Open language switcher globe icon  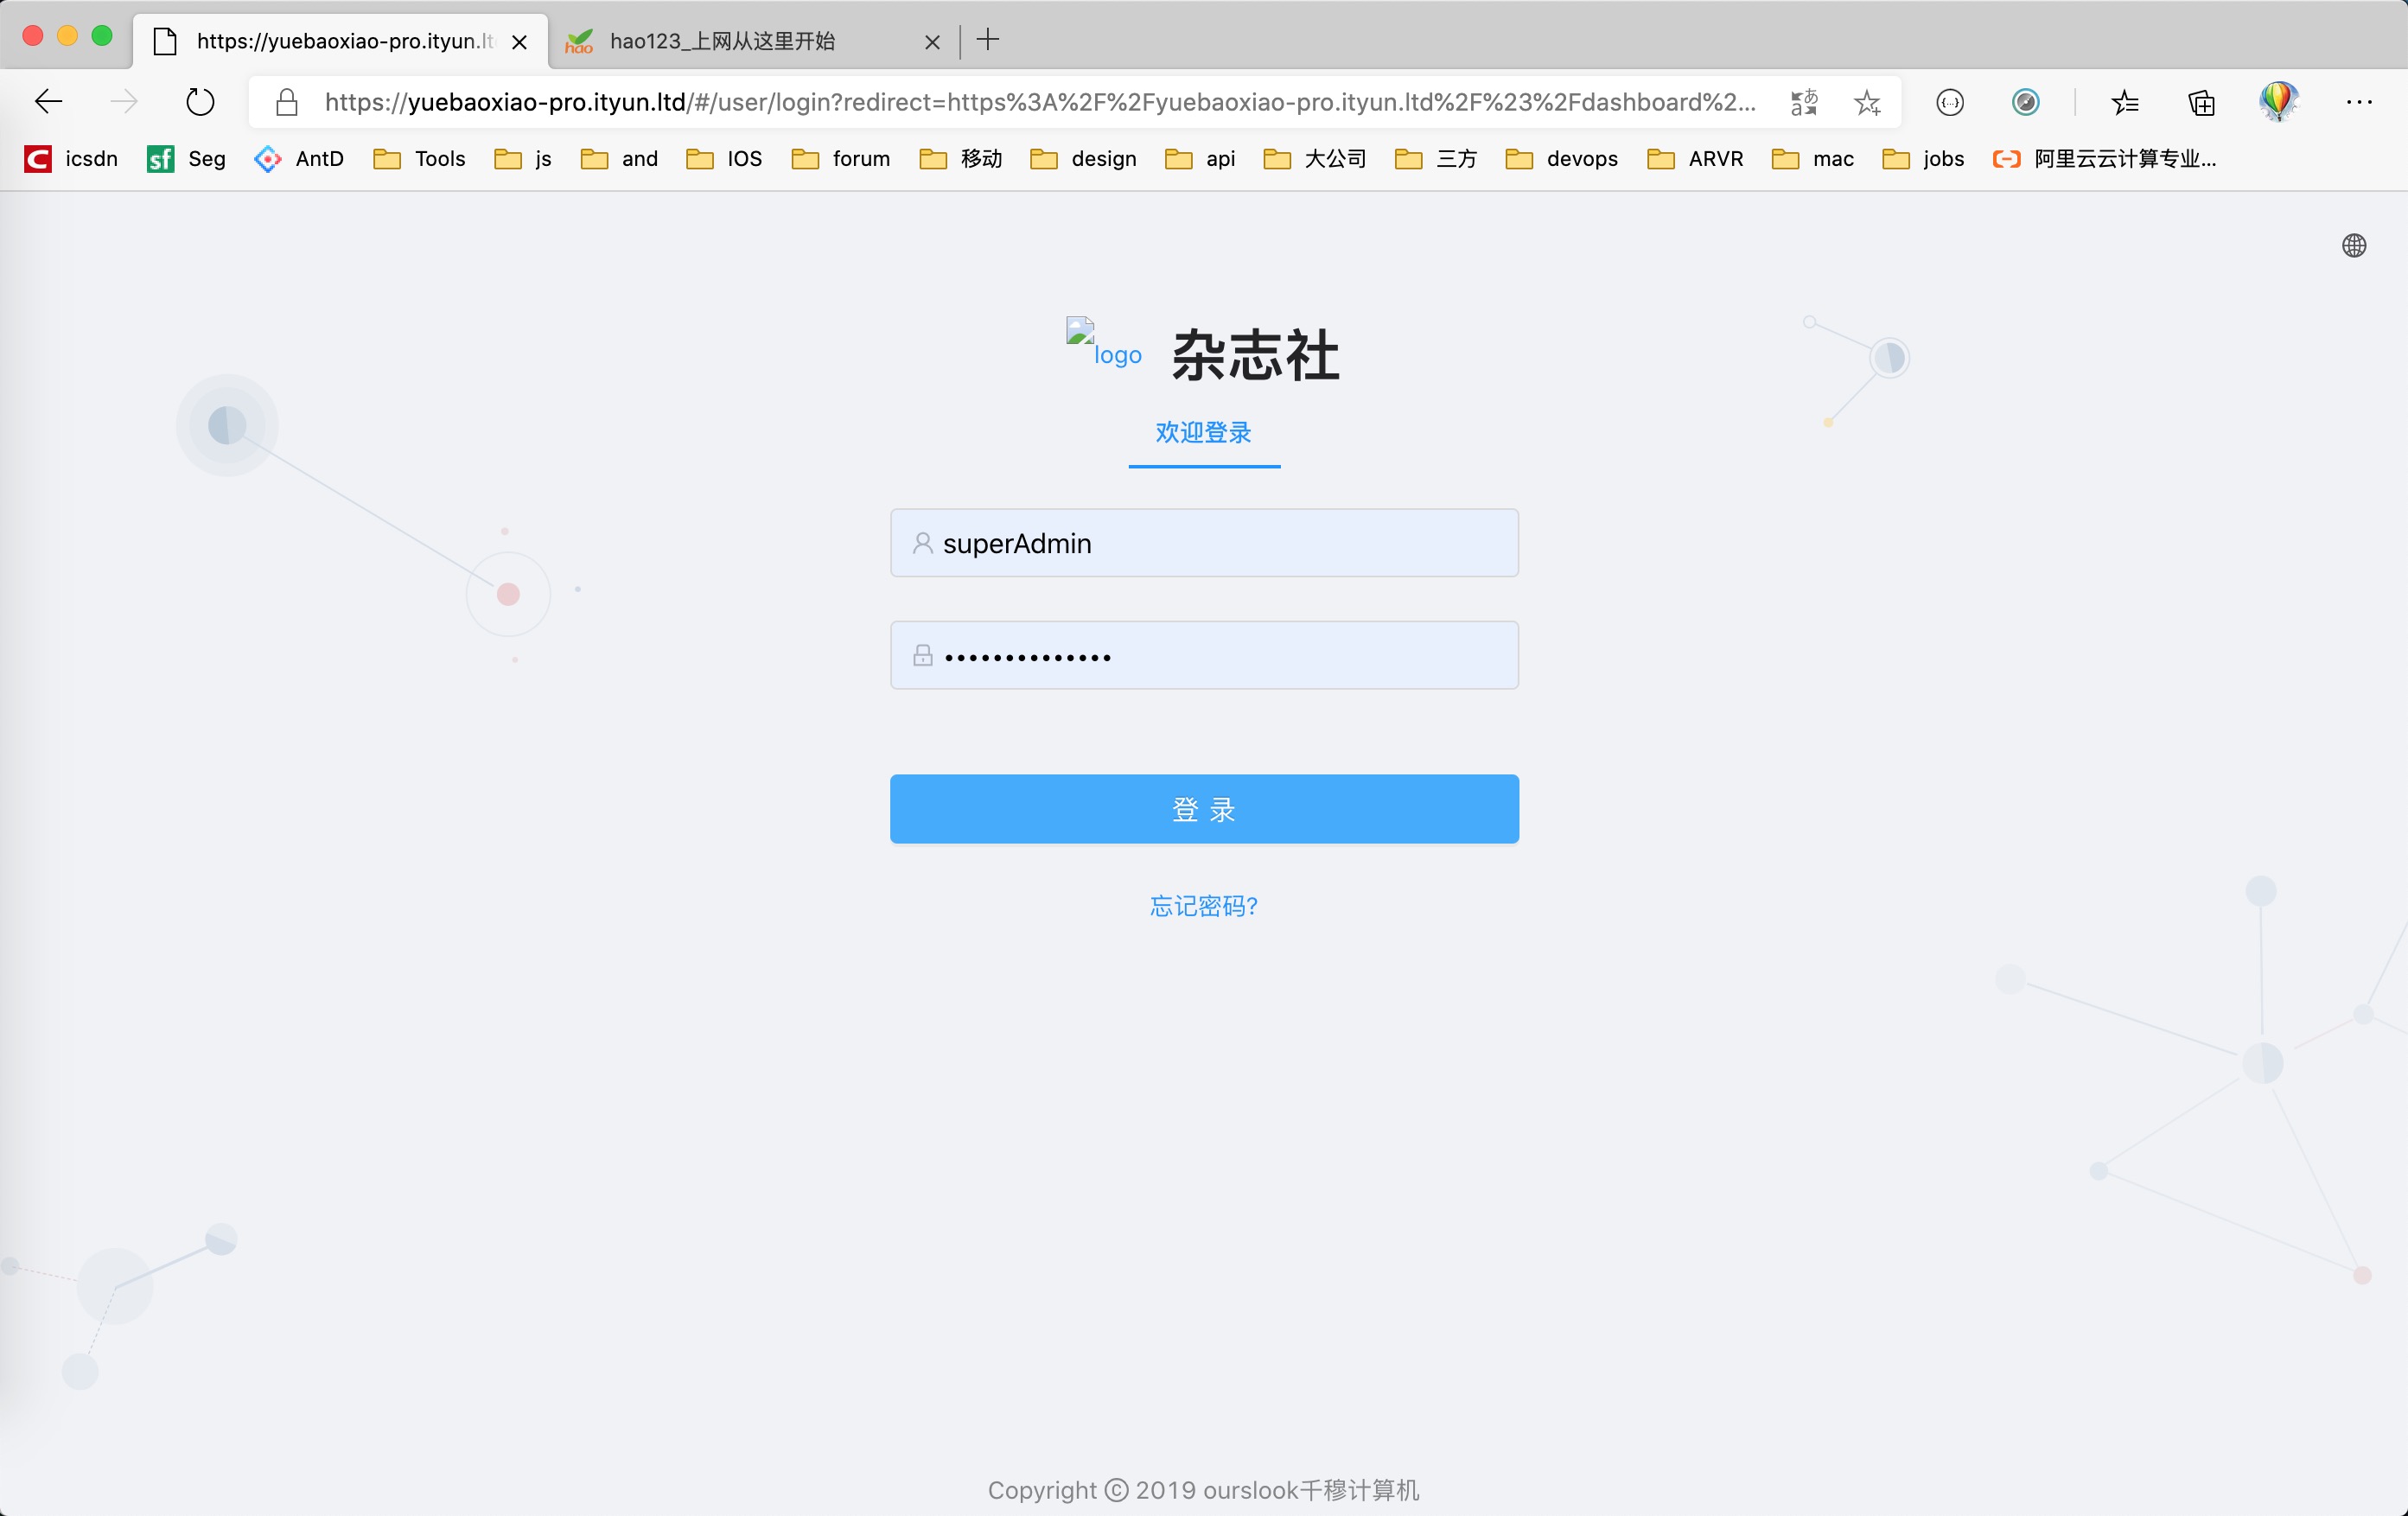click(2354, 246)
